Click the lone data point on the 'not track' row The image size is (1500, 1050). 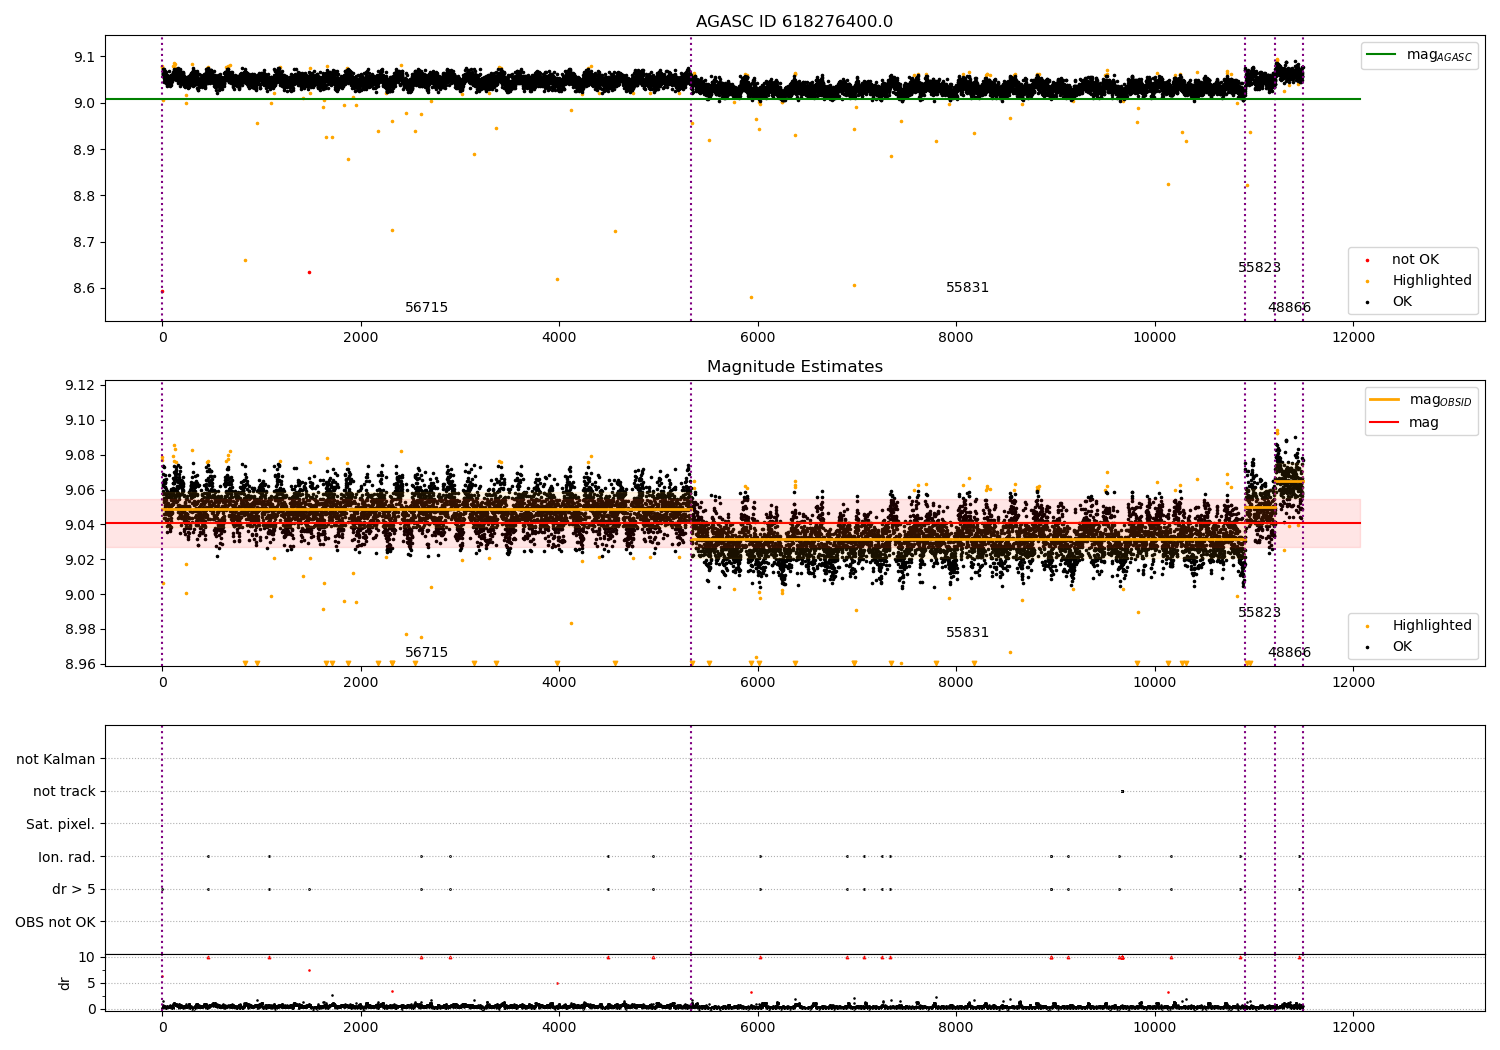tap(1122, 791)
